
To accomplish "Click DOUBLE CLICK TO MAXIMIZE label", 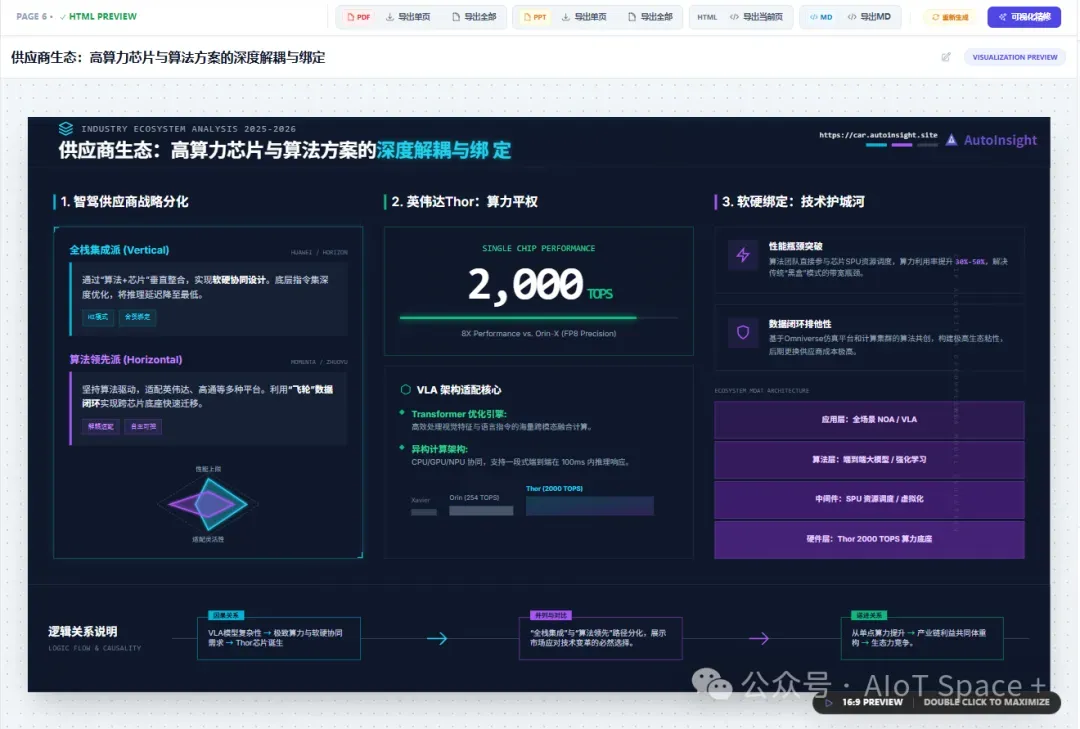I will [986, 702].
